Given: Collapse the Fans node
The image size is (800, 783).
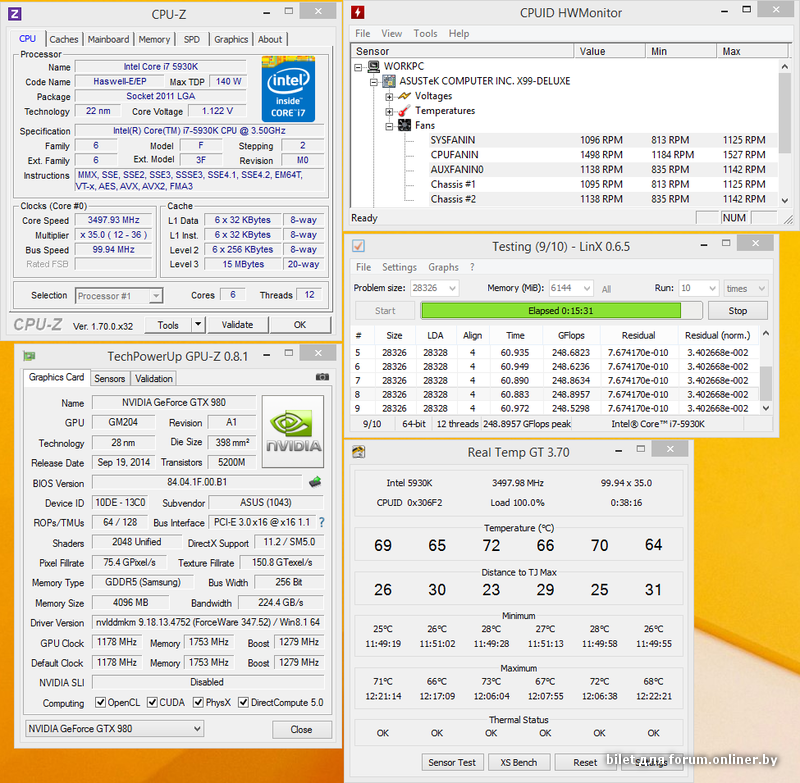Looking at the screenshot, I should pos(389,126).
